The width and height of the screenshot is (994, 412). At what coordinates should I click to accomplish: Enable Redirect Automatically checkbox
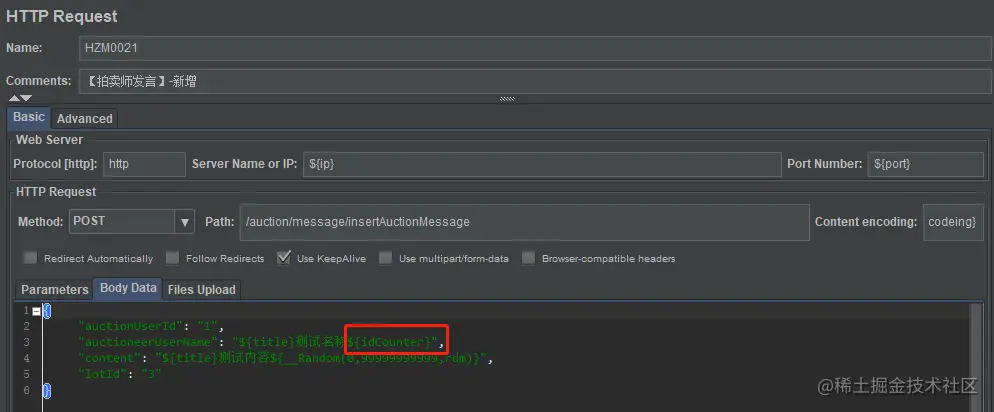pyautogui.click(x=30, y=258)
